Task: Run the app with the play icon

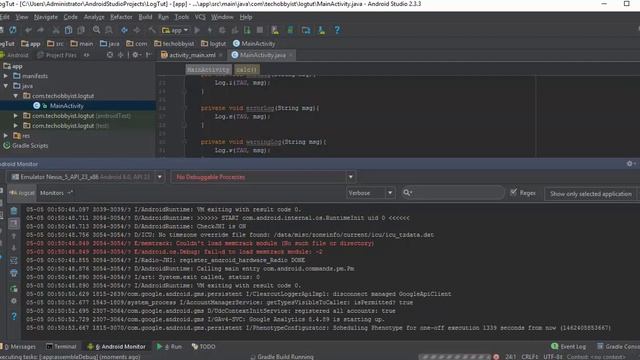Action: [x=197, y=30]
